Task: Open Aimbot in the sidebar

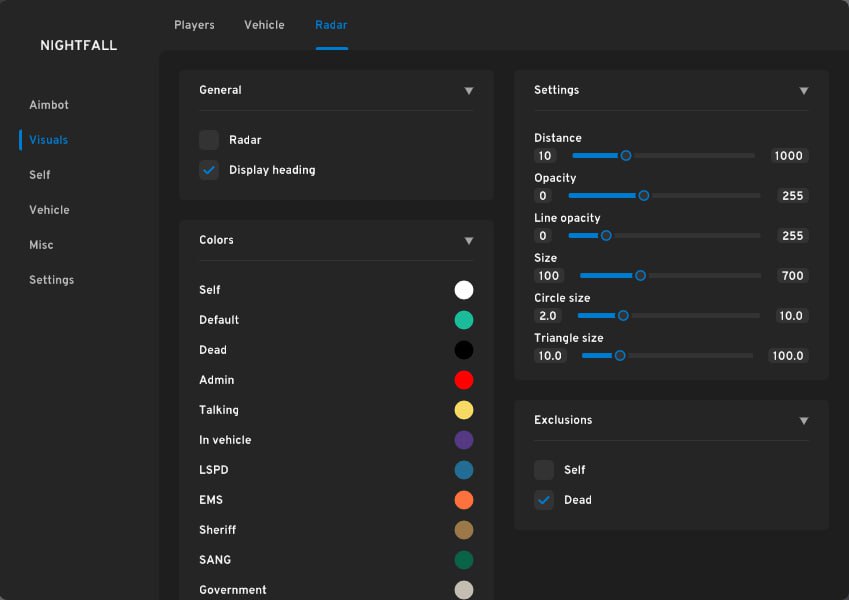Action: pos(49,105)
